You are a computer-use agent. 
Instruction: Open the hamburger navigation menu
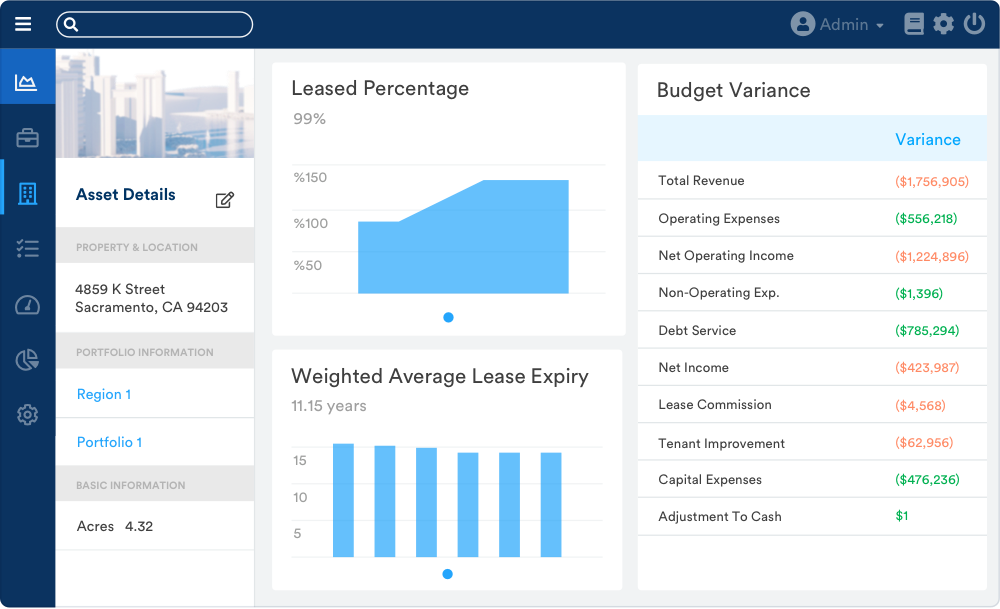pyautogui.click(x=23, y=24)
